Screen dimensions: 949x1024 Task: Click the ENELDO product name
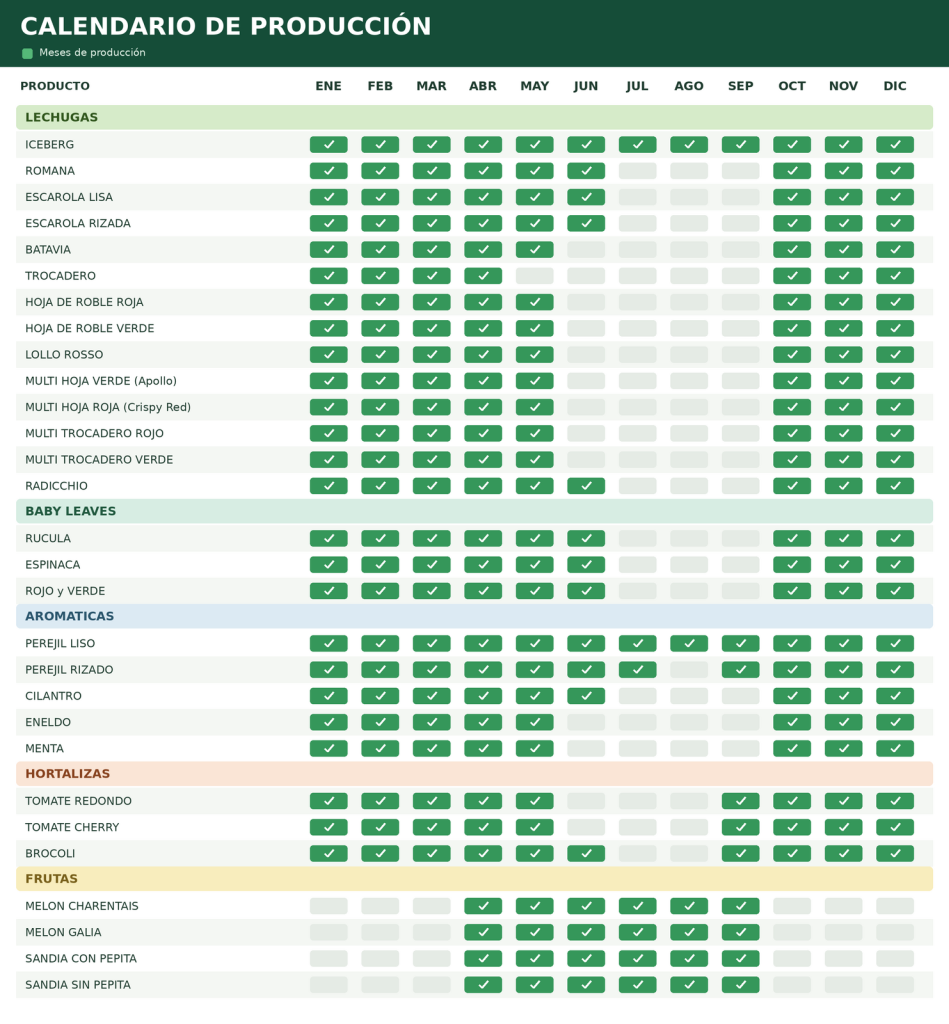click(48, 722)
